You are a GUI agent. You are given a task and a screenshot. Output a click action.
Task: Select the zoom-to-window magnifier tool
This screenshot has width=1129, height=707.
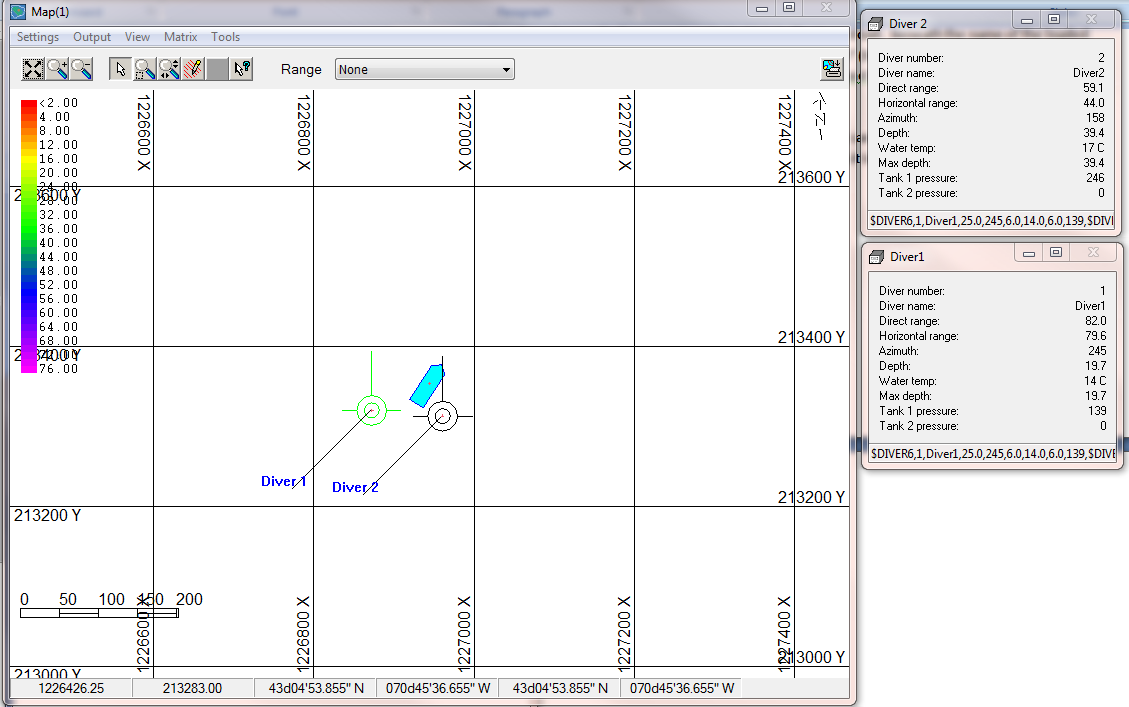[x=145, y=69]
